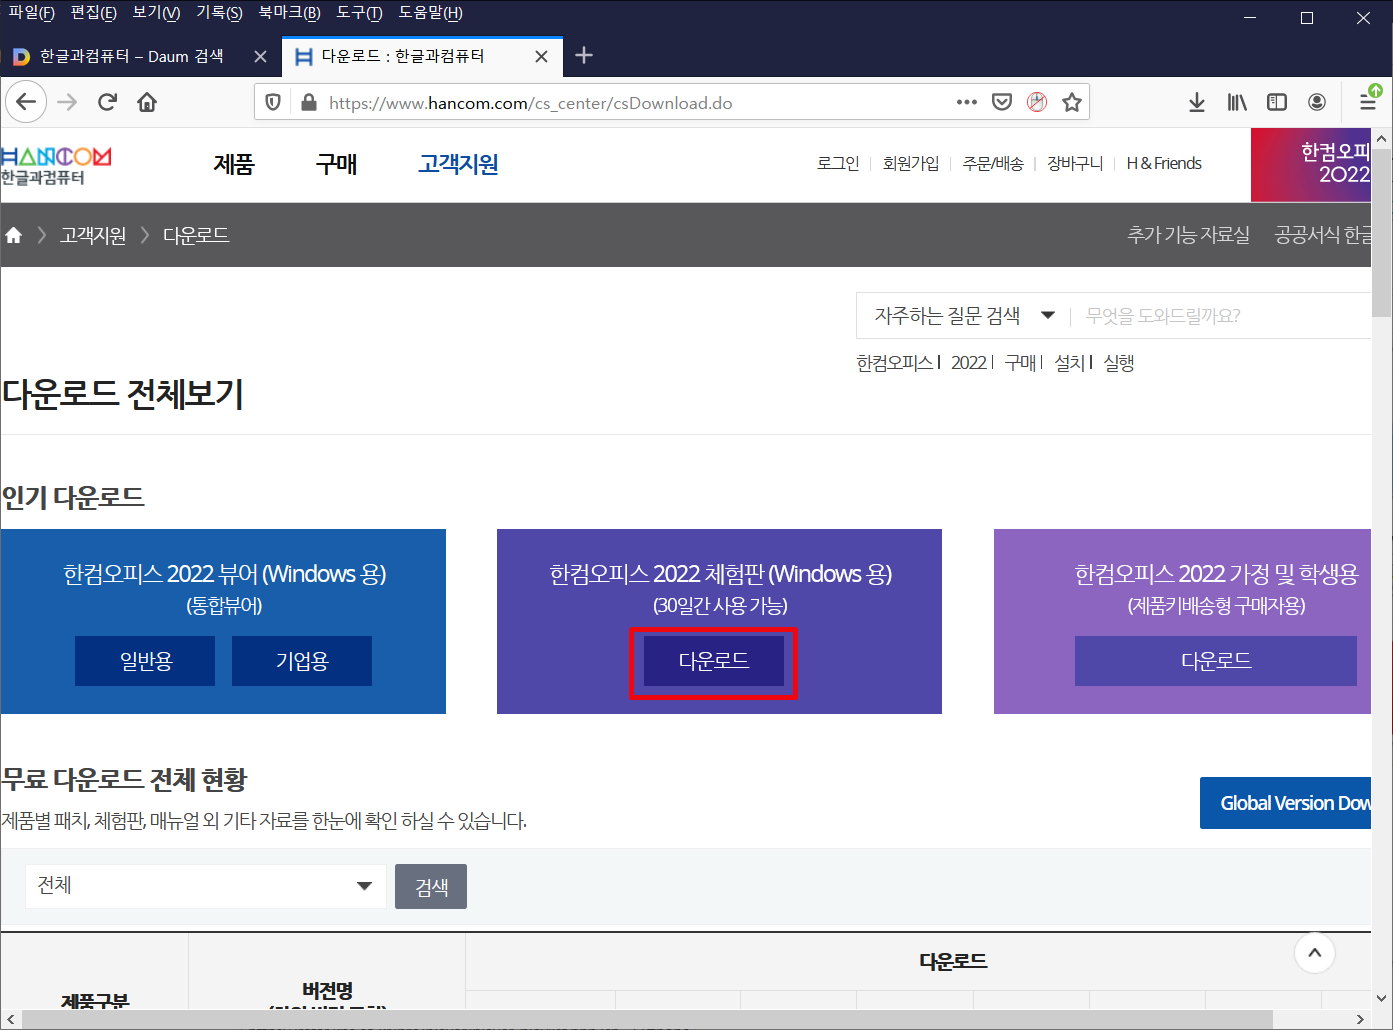Expand the 전체 product filter dropdown
1393x1030 pixels.
click(206, 886)
